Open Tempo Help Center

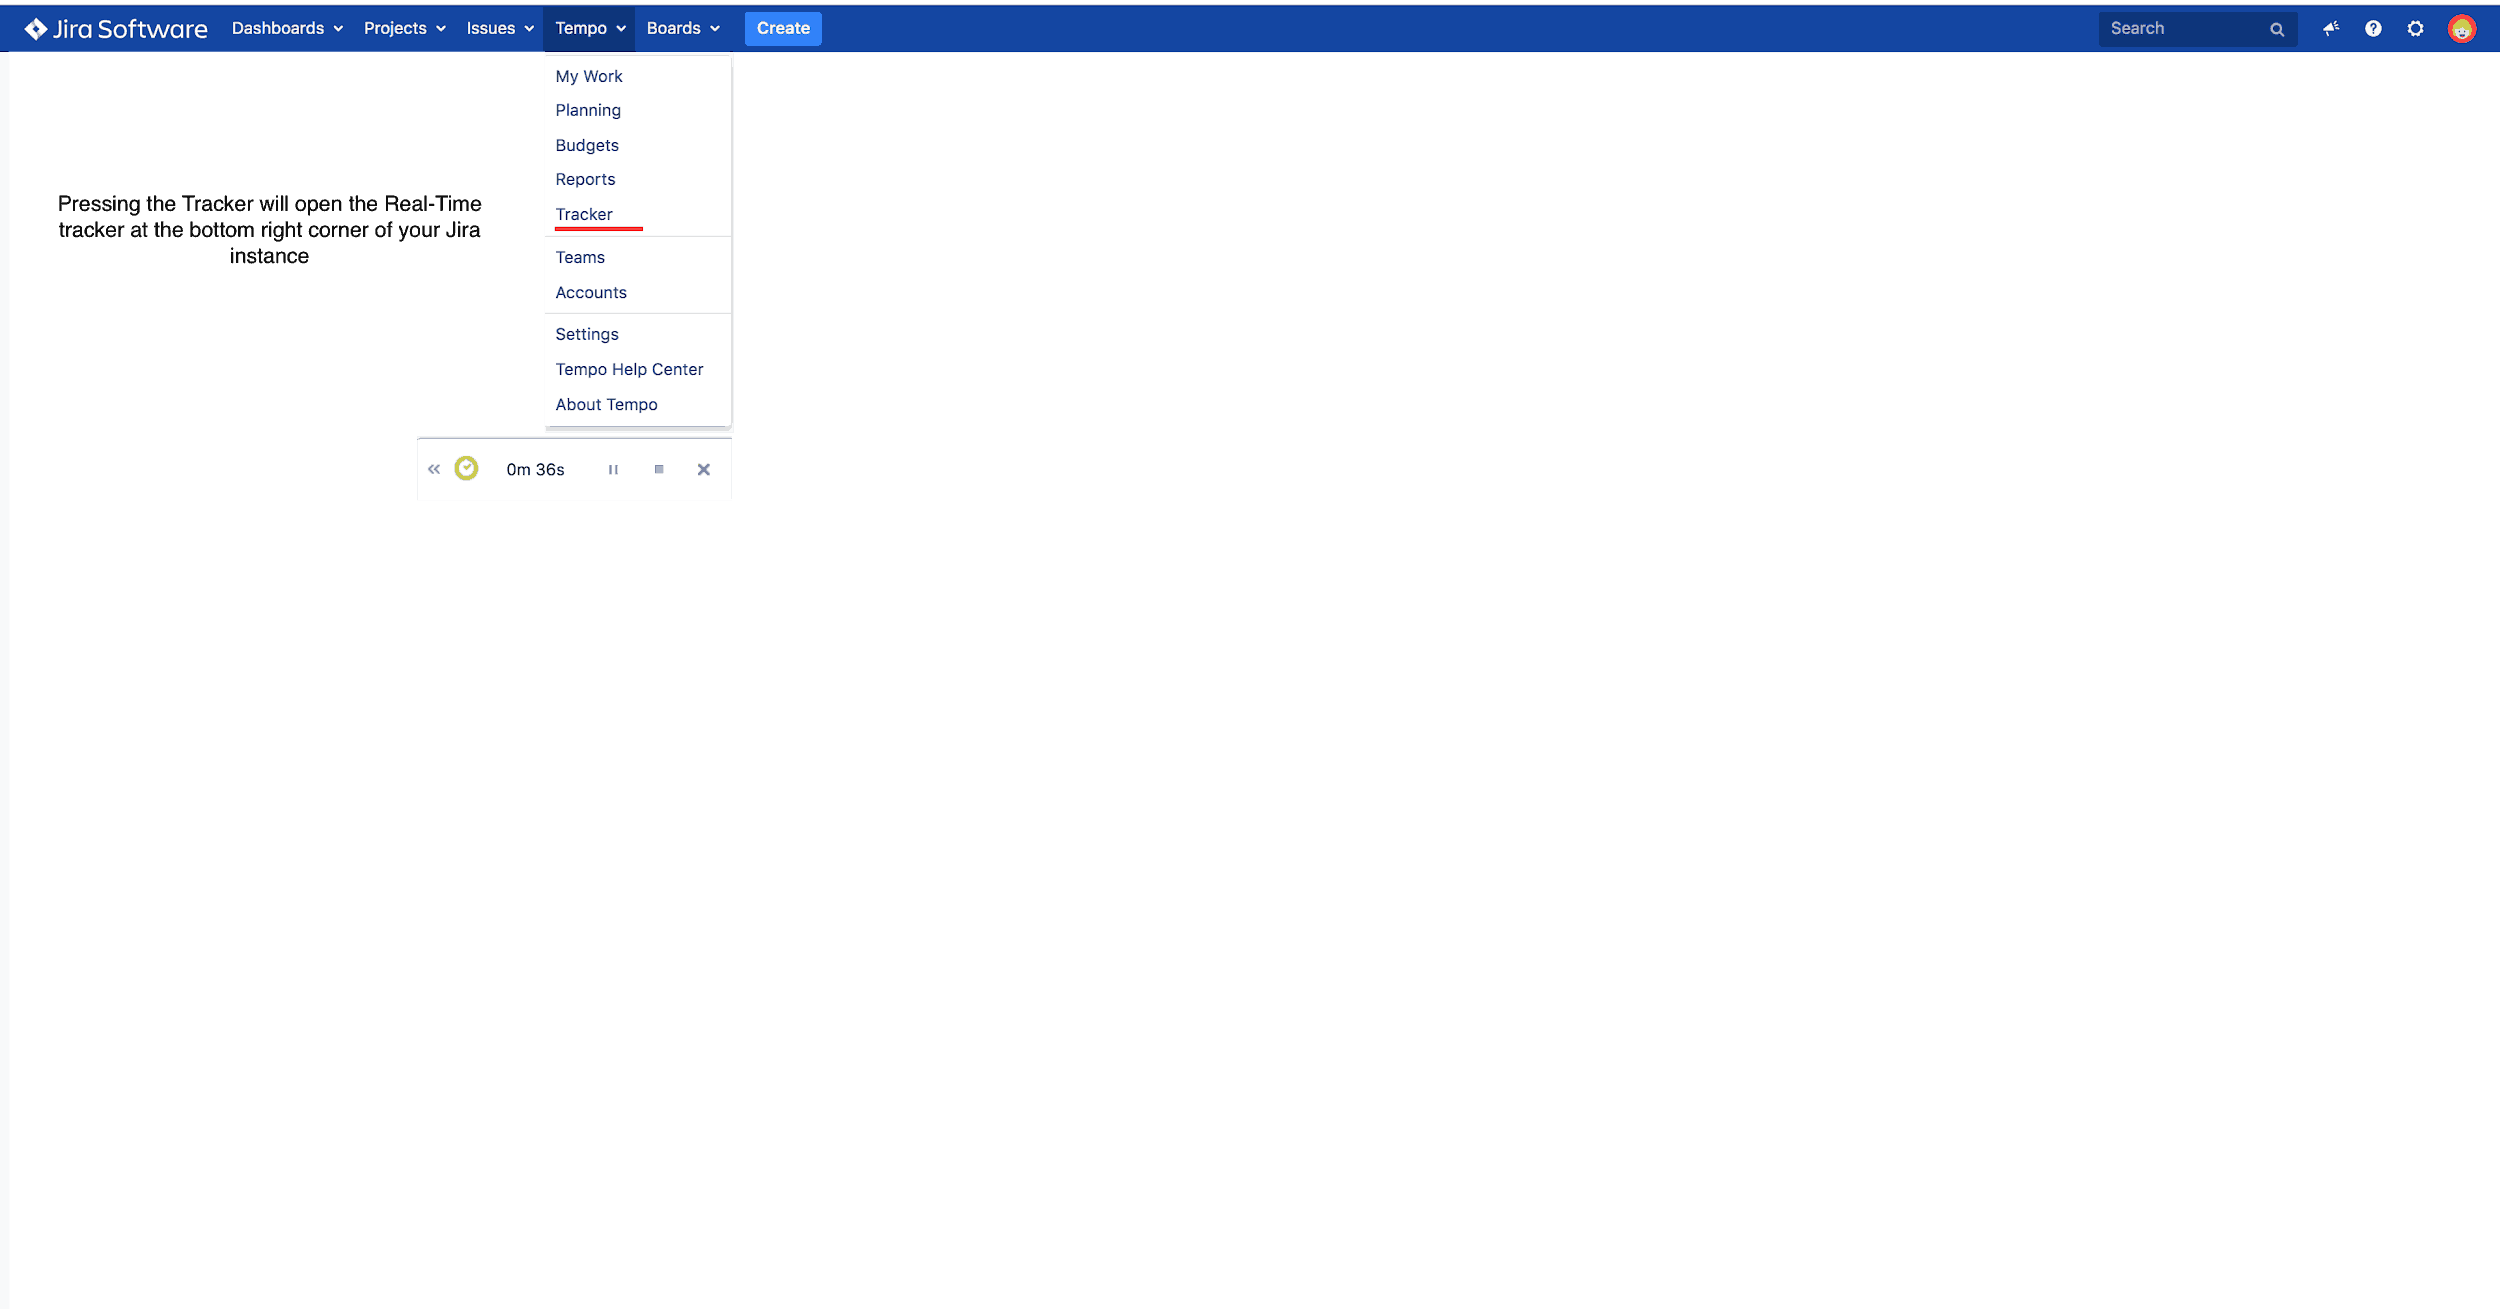[629, 369]
